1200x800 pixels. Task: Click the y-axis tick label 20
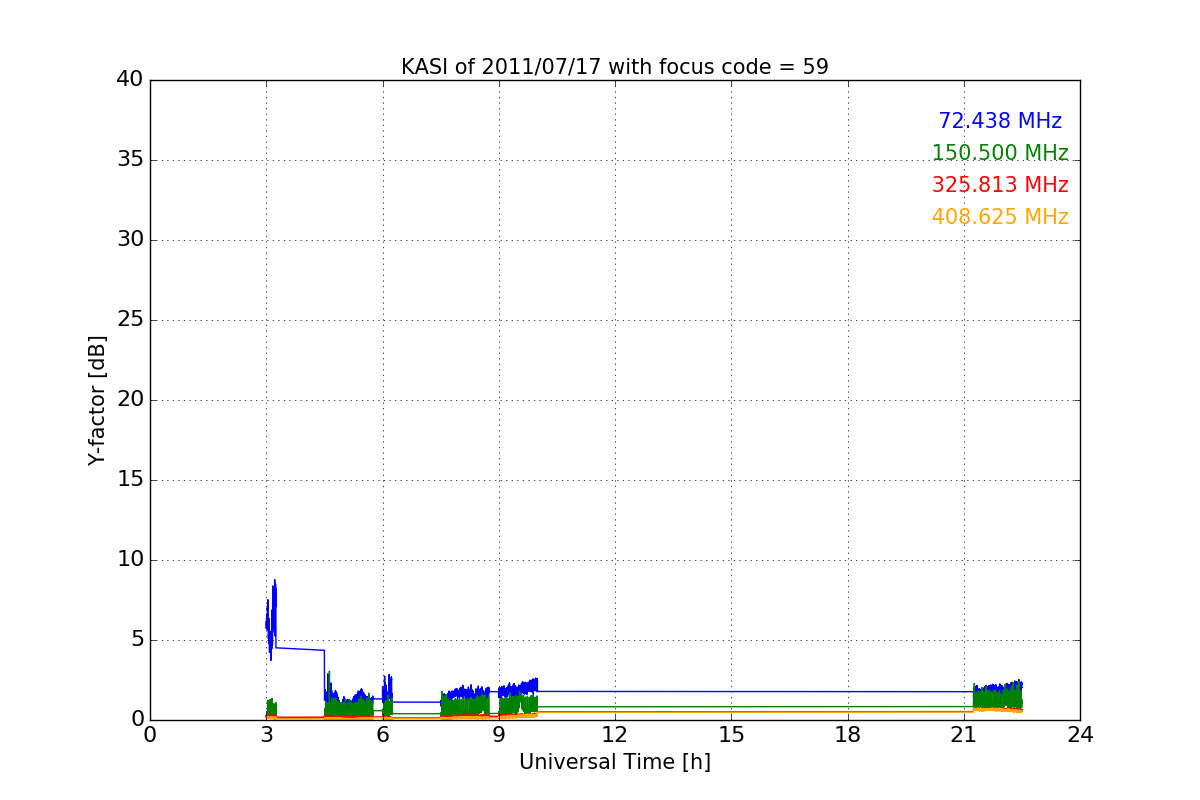[x=129, y=400]
